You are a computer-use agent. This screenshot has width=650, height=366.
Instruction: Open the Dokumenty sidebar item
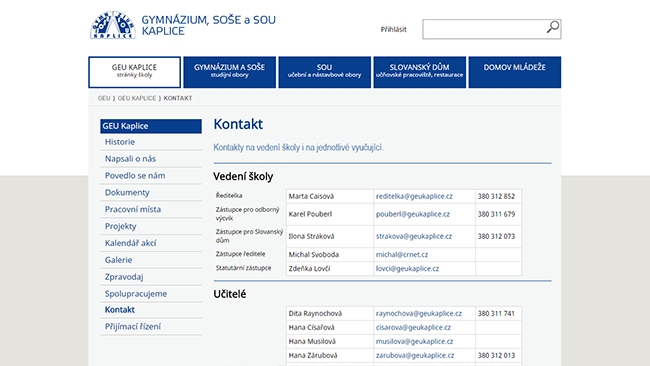pyautogui.click(x=127, y=192)
